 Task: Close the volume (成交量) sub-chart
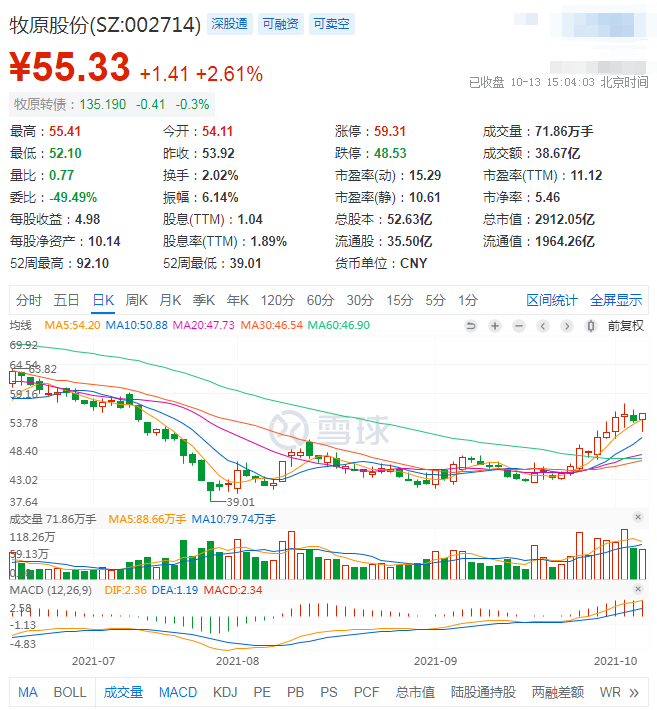pos(638,517)
